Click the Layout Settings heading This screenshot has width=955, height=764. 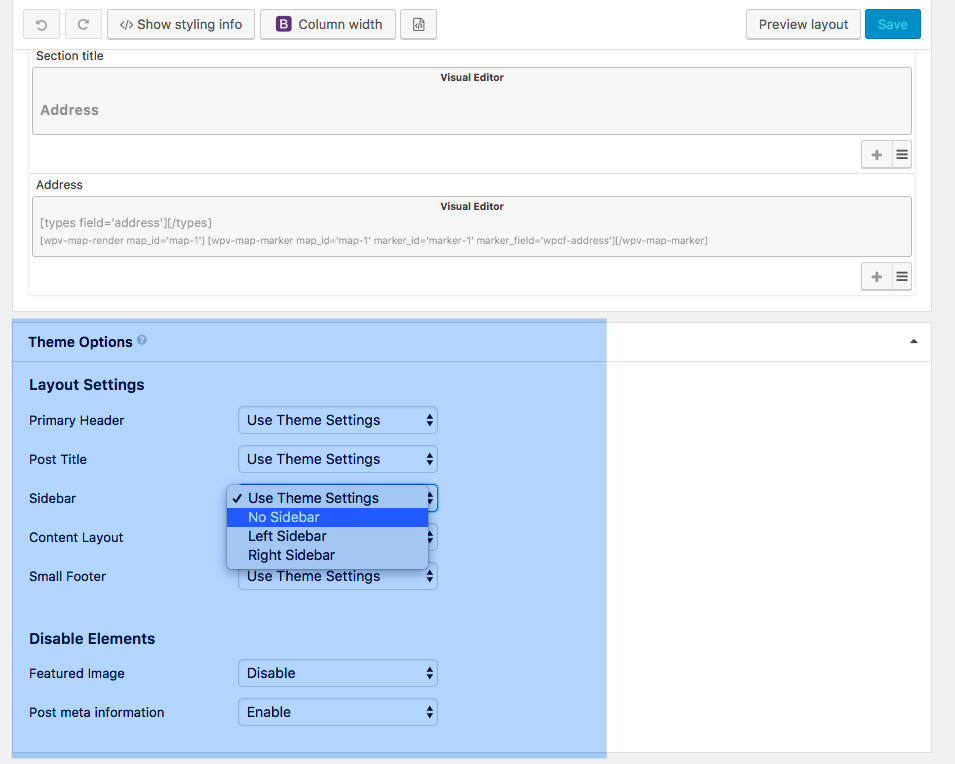[86, 385]
